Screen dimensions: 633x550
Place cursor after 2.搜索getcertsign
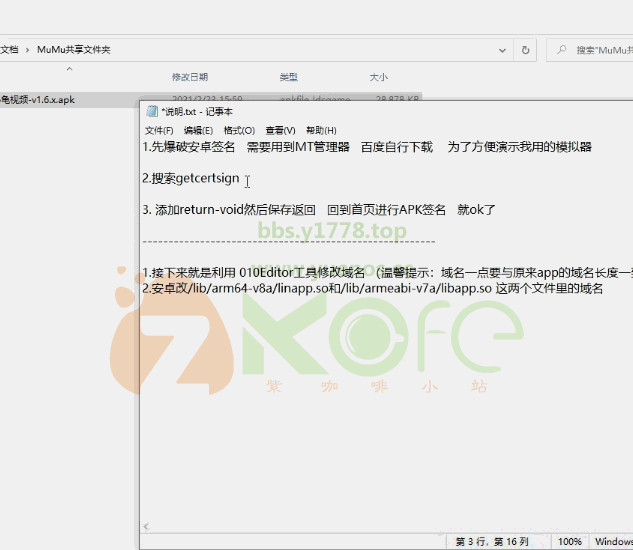tap(241, 178)
